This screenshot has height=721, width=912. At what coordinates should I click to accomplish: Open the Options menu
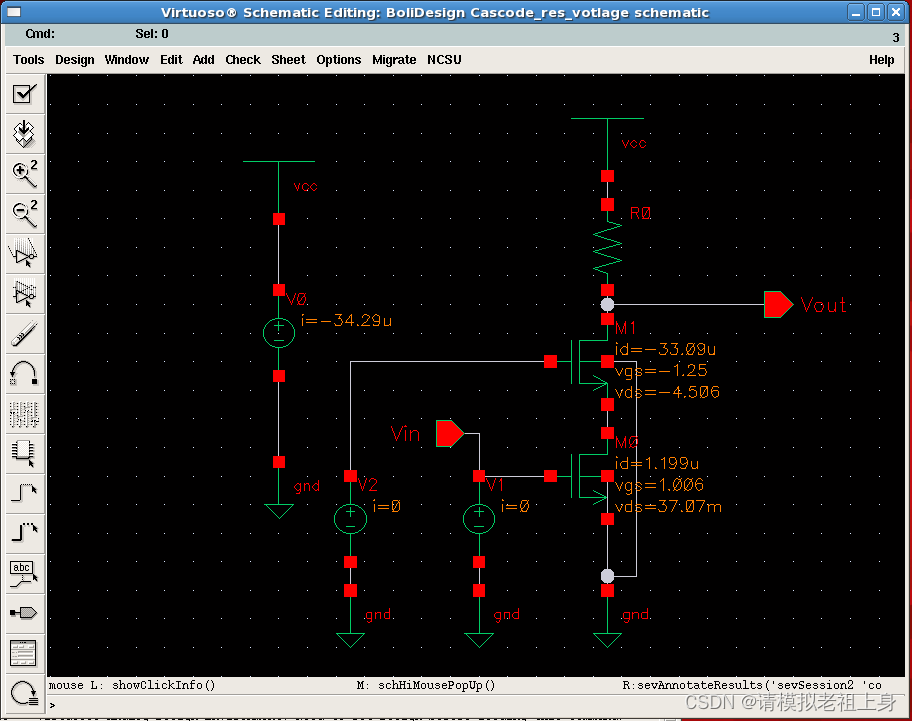point(339,59)
